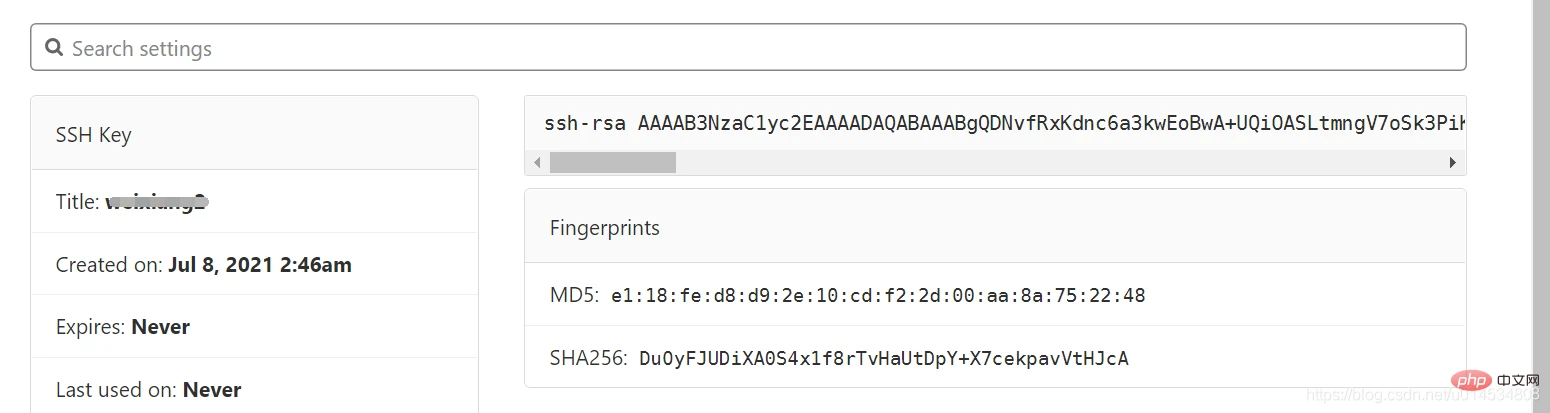
Task: Select the blurred key Title value
Action: point(157,202)
